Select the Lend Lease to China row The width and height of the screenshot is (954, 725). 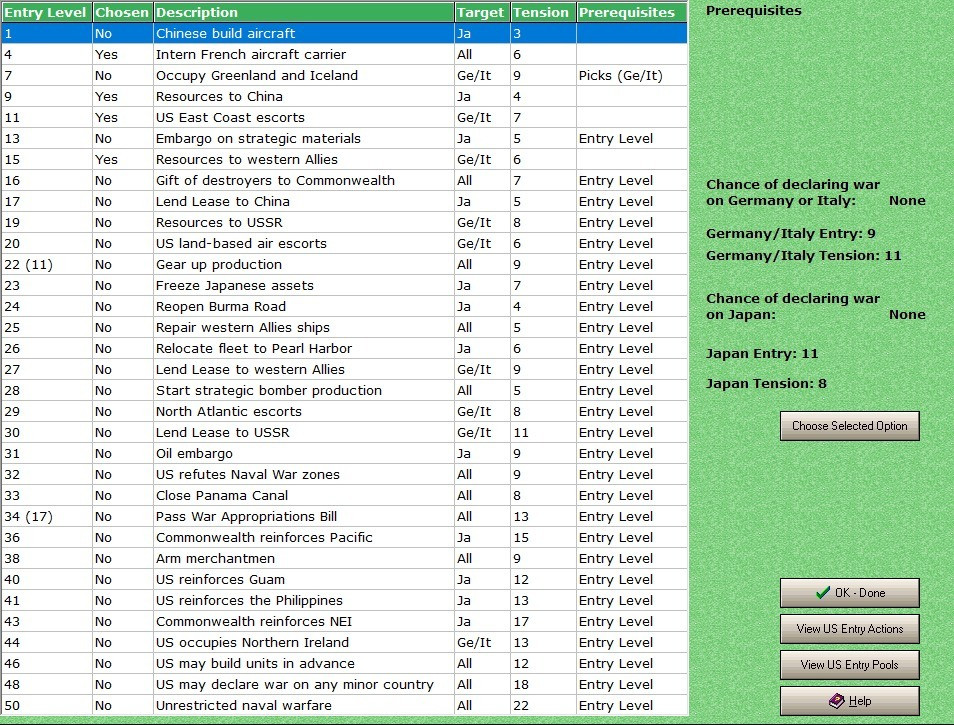tap(344, 201)
